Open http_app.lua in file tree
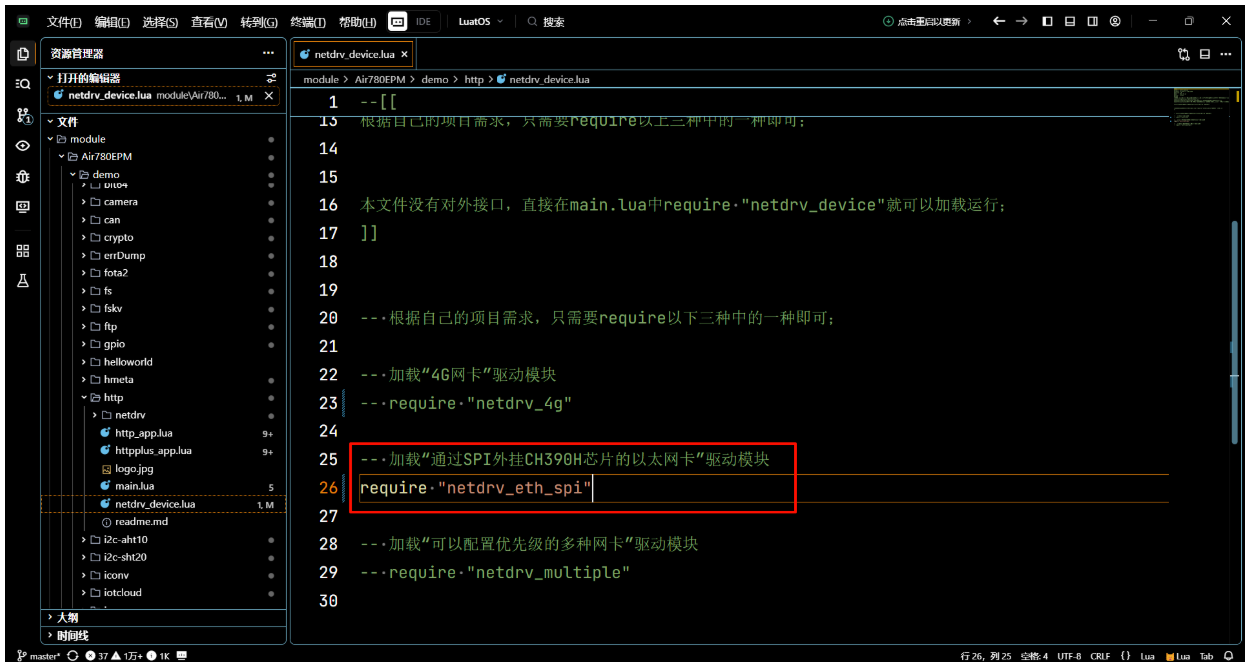The height and width of the screenshot is (667, 1249). (162, 433)
